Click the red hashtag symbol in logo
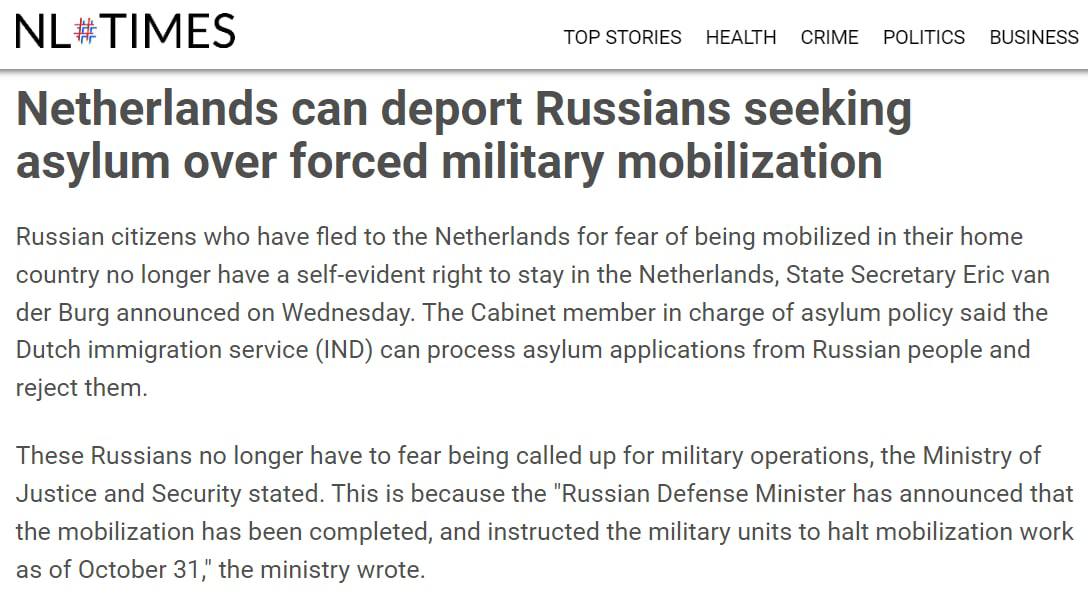This screenshot has width=1088, height=600. pos(87,31)
